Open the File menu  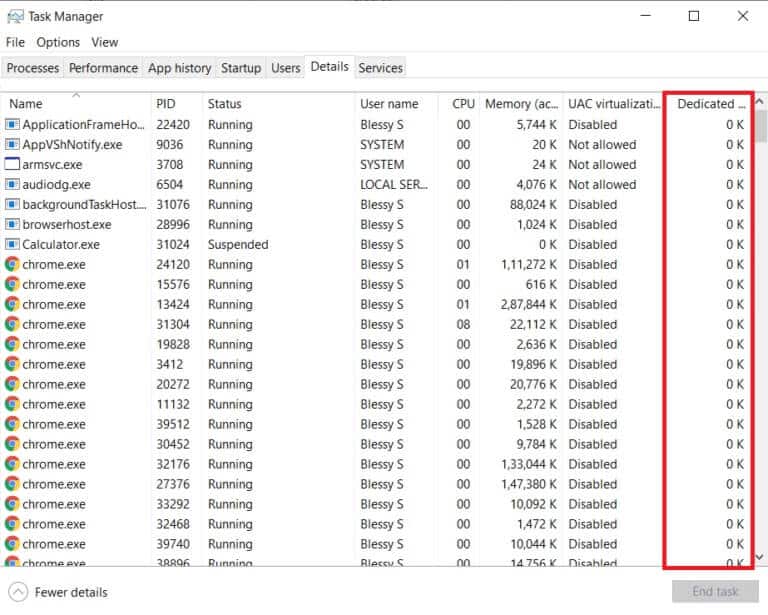(15, 42)
